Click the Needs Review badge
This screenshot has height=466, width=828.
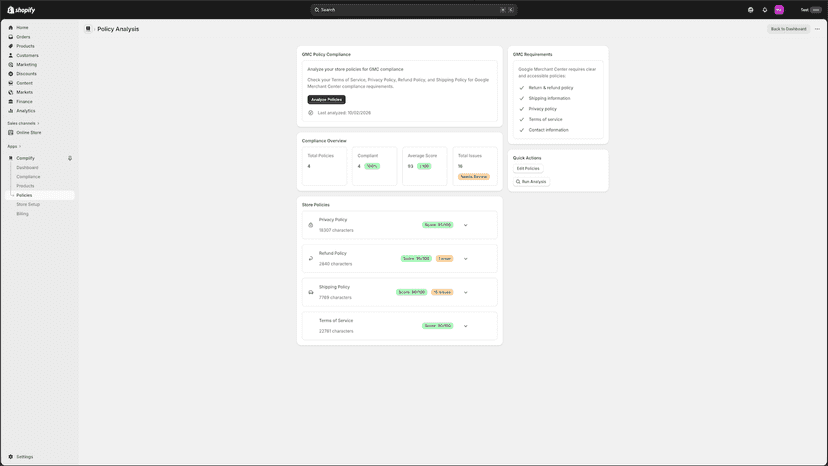click(x=474, y=176)
